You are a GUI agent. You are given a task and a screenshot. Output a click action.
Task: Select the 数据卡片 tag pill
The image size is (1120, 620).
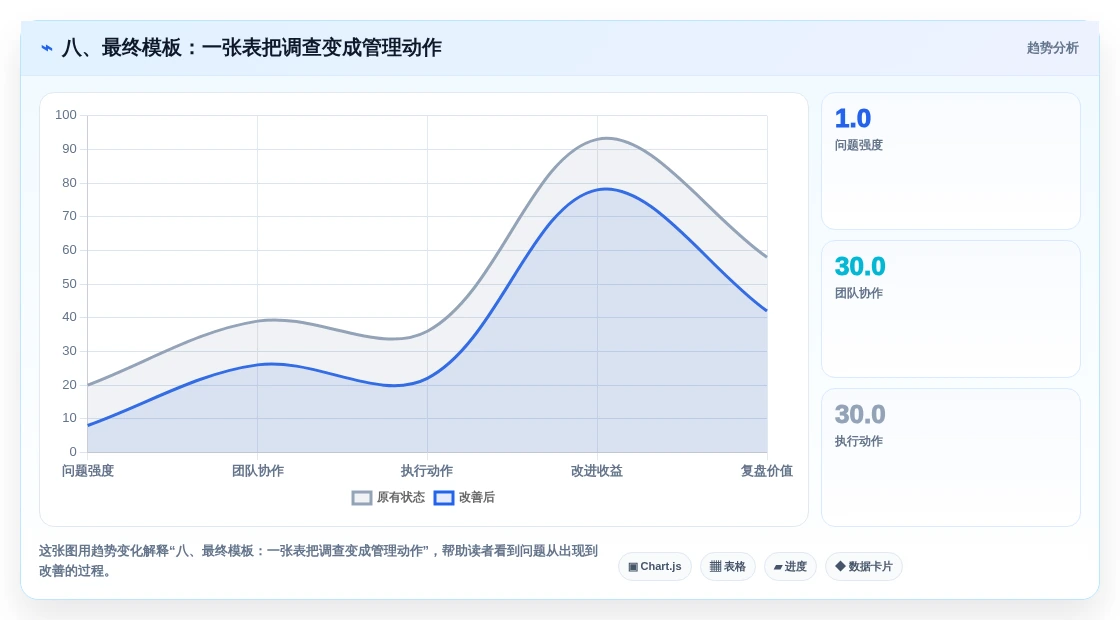pyautogui.click(x=864, y=566)
